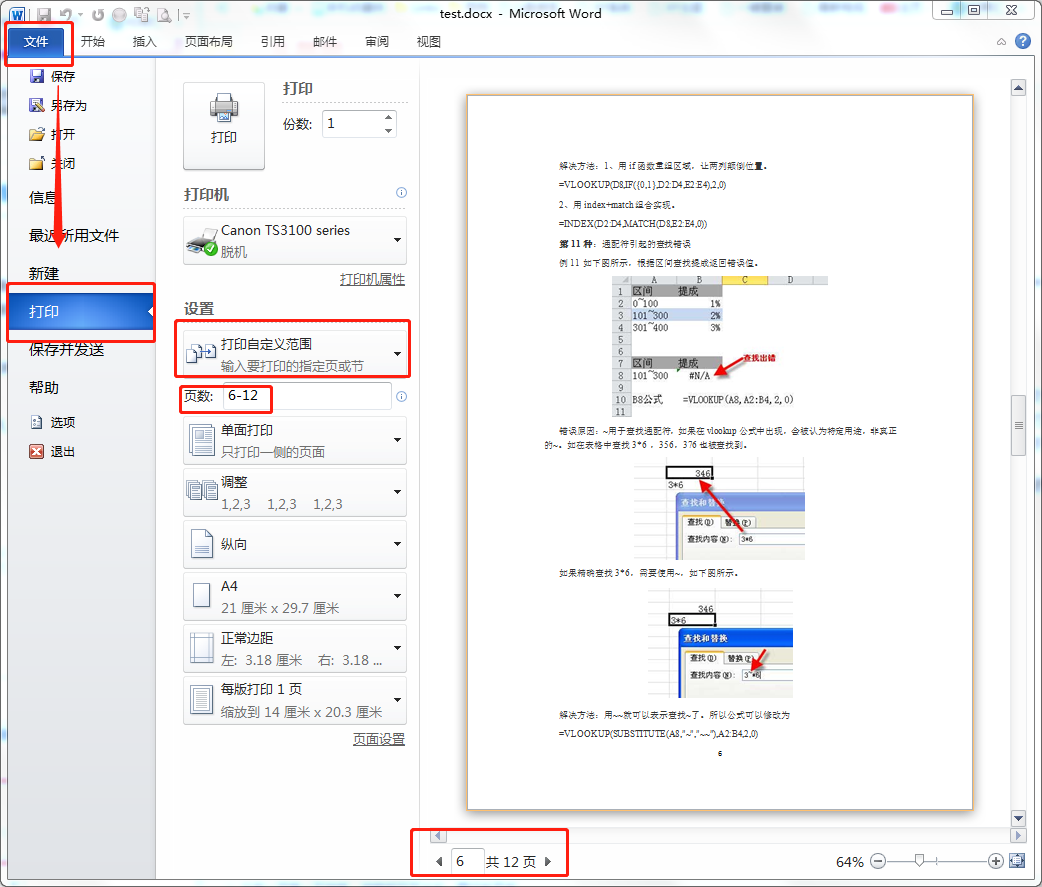
Task: Open the Canon TS3100 series printer dropdown
Action: pyautogui.click(x=397, y=240)
